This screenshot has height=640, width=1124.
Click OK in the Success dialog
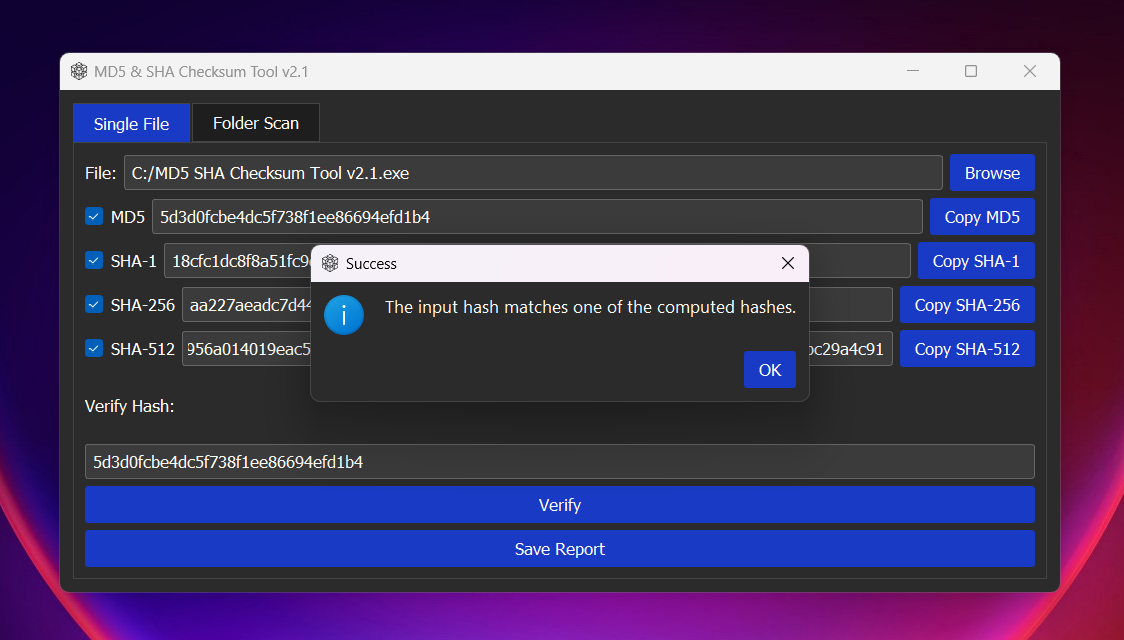pos(769,370)
